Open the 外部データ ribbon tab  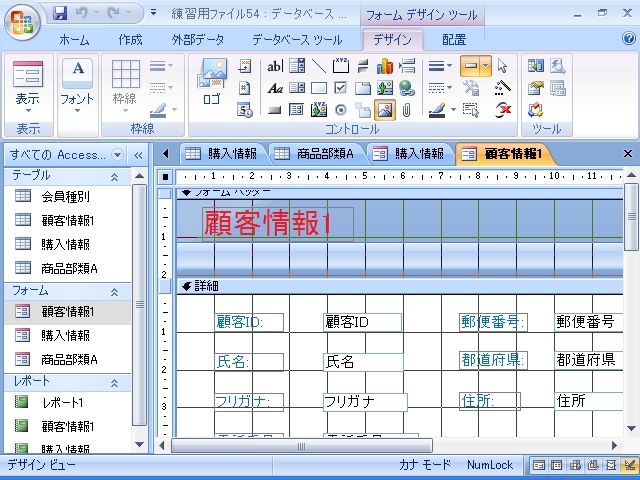[197, 40]
